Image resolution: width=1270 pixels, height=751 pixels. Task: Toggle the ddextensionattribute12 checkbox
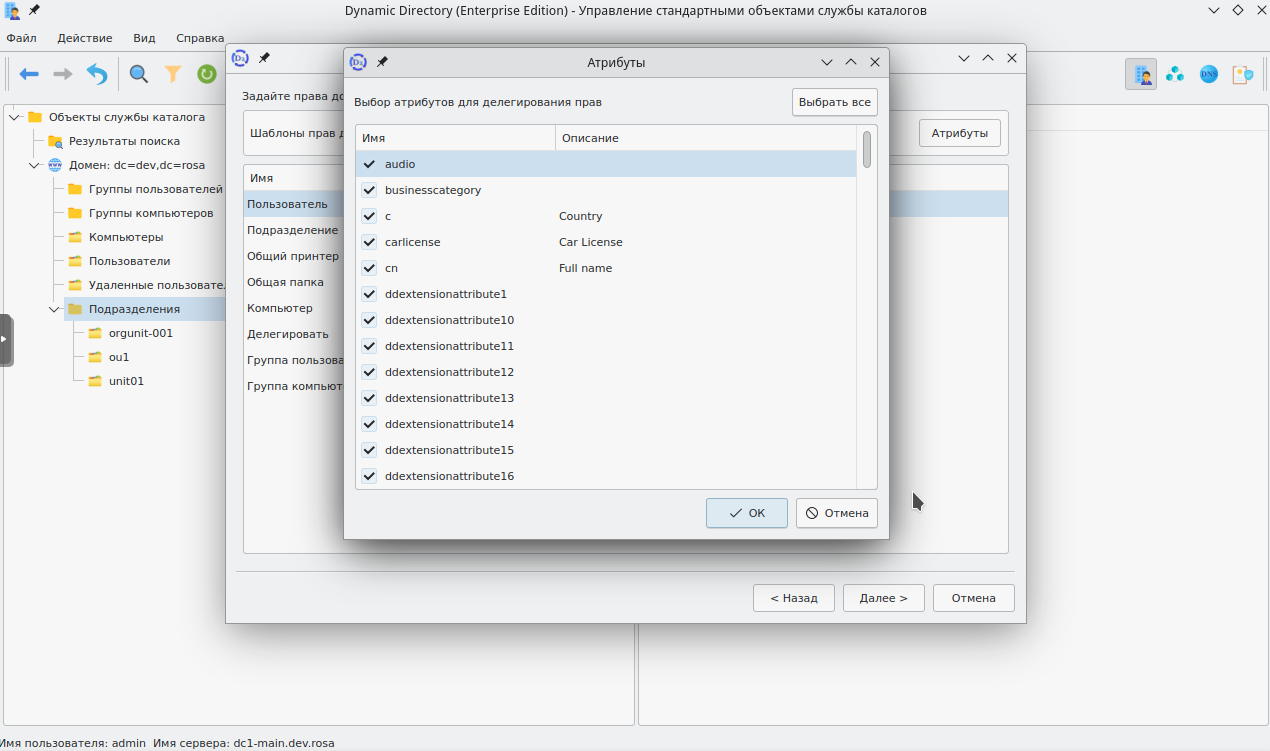pos(369,372)
